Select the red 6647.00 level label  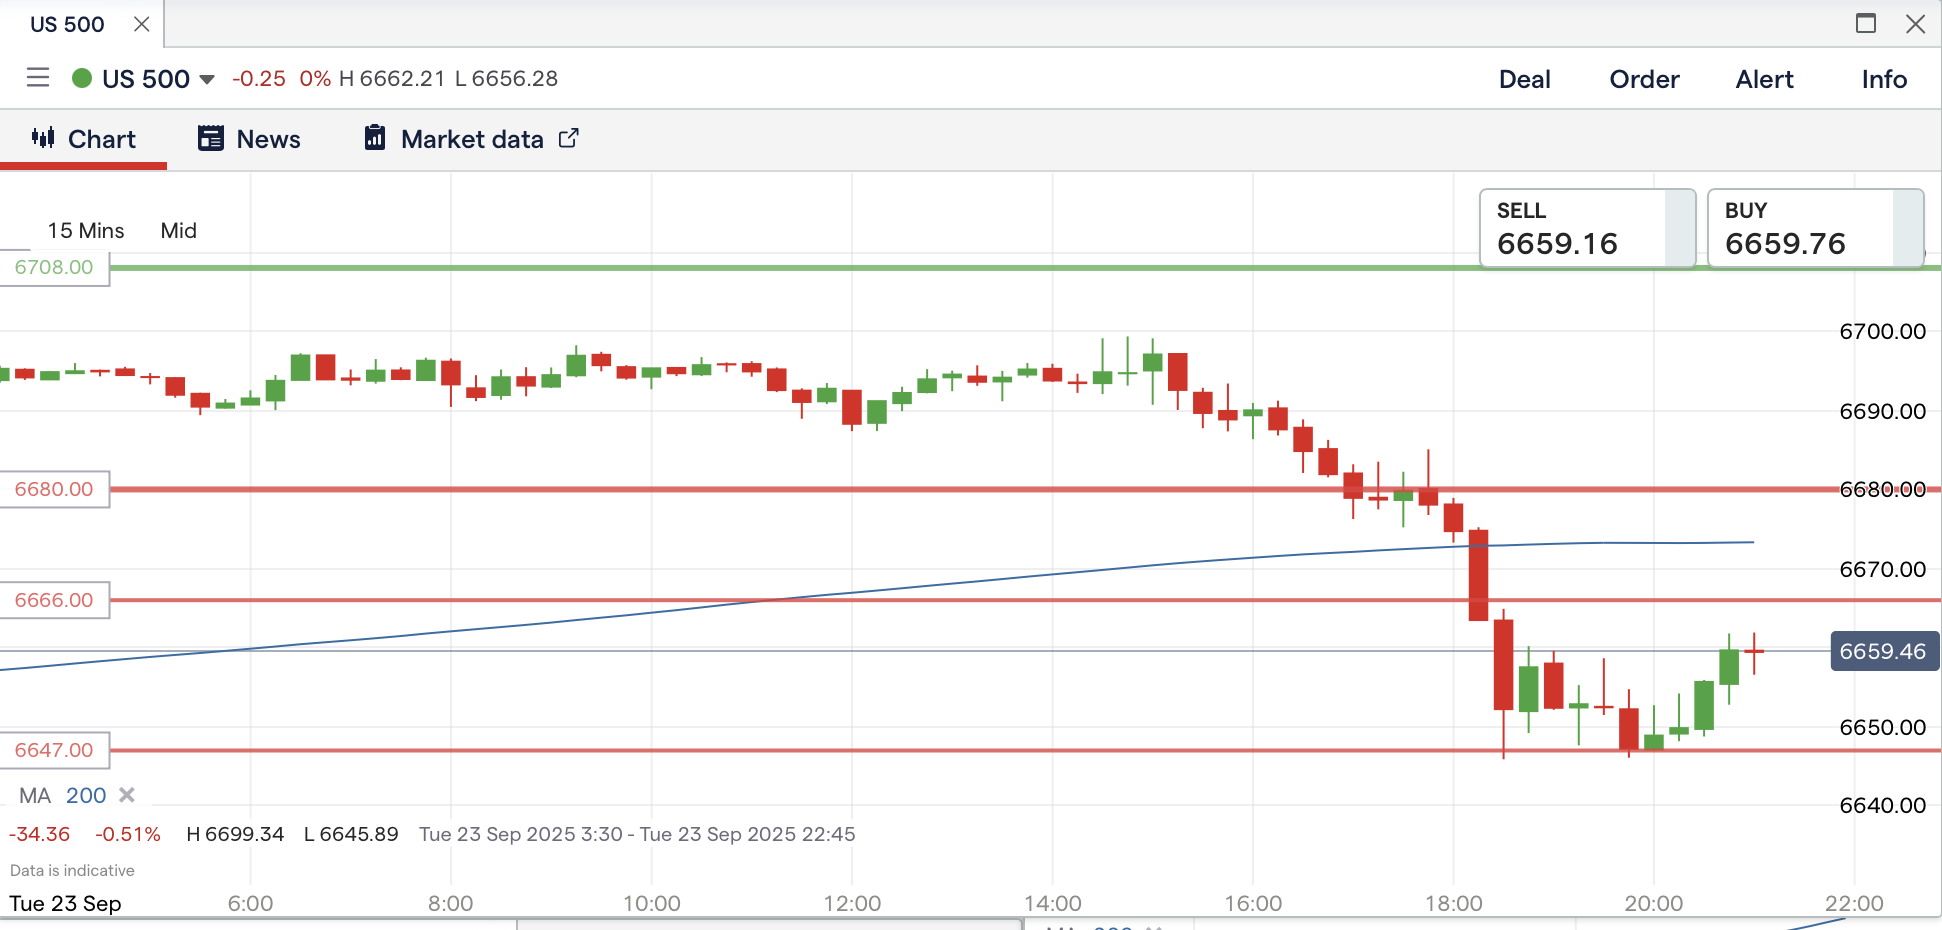54,750
